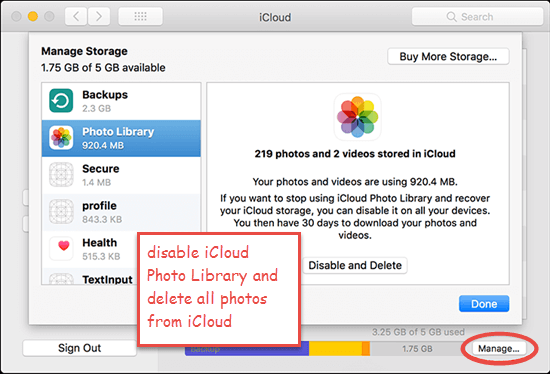The width and height of the screenshot is (550, 374).
Task: Select the Secure 1.4 MB row
Action: (x=121, y=175)
